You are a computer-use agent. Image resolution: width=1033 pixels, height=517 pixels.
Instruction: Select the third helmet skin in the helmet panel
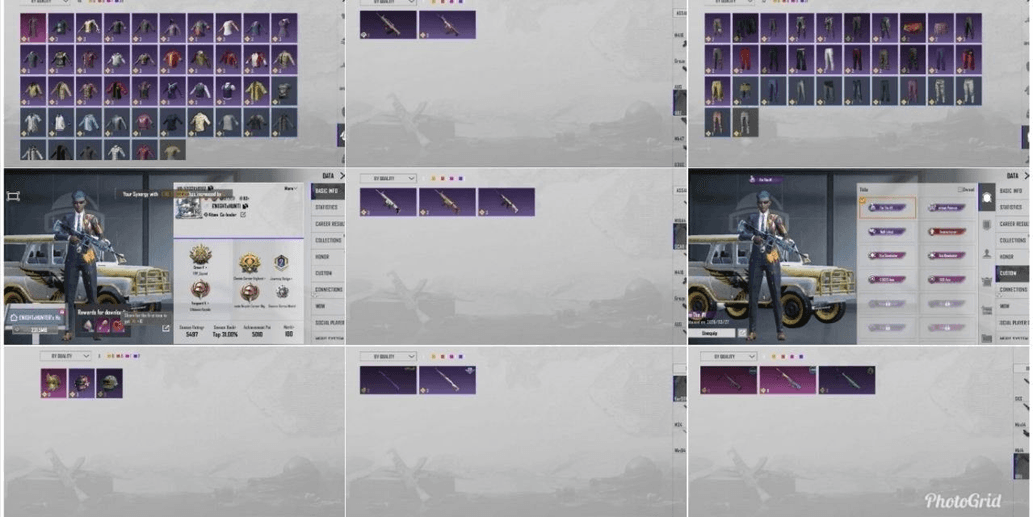109,383
